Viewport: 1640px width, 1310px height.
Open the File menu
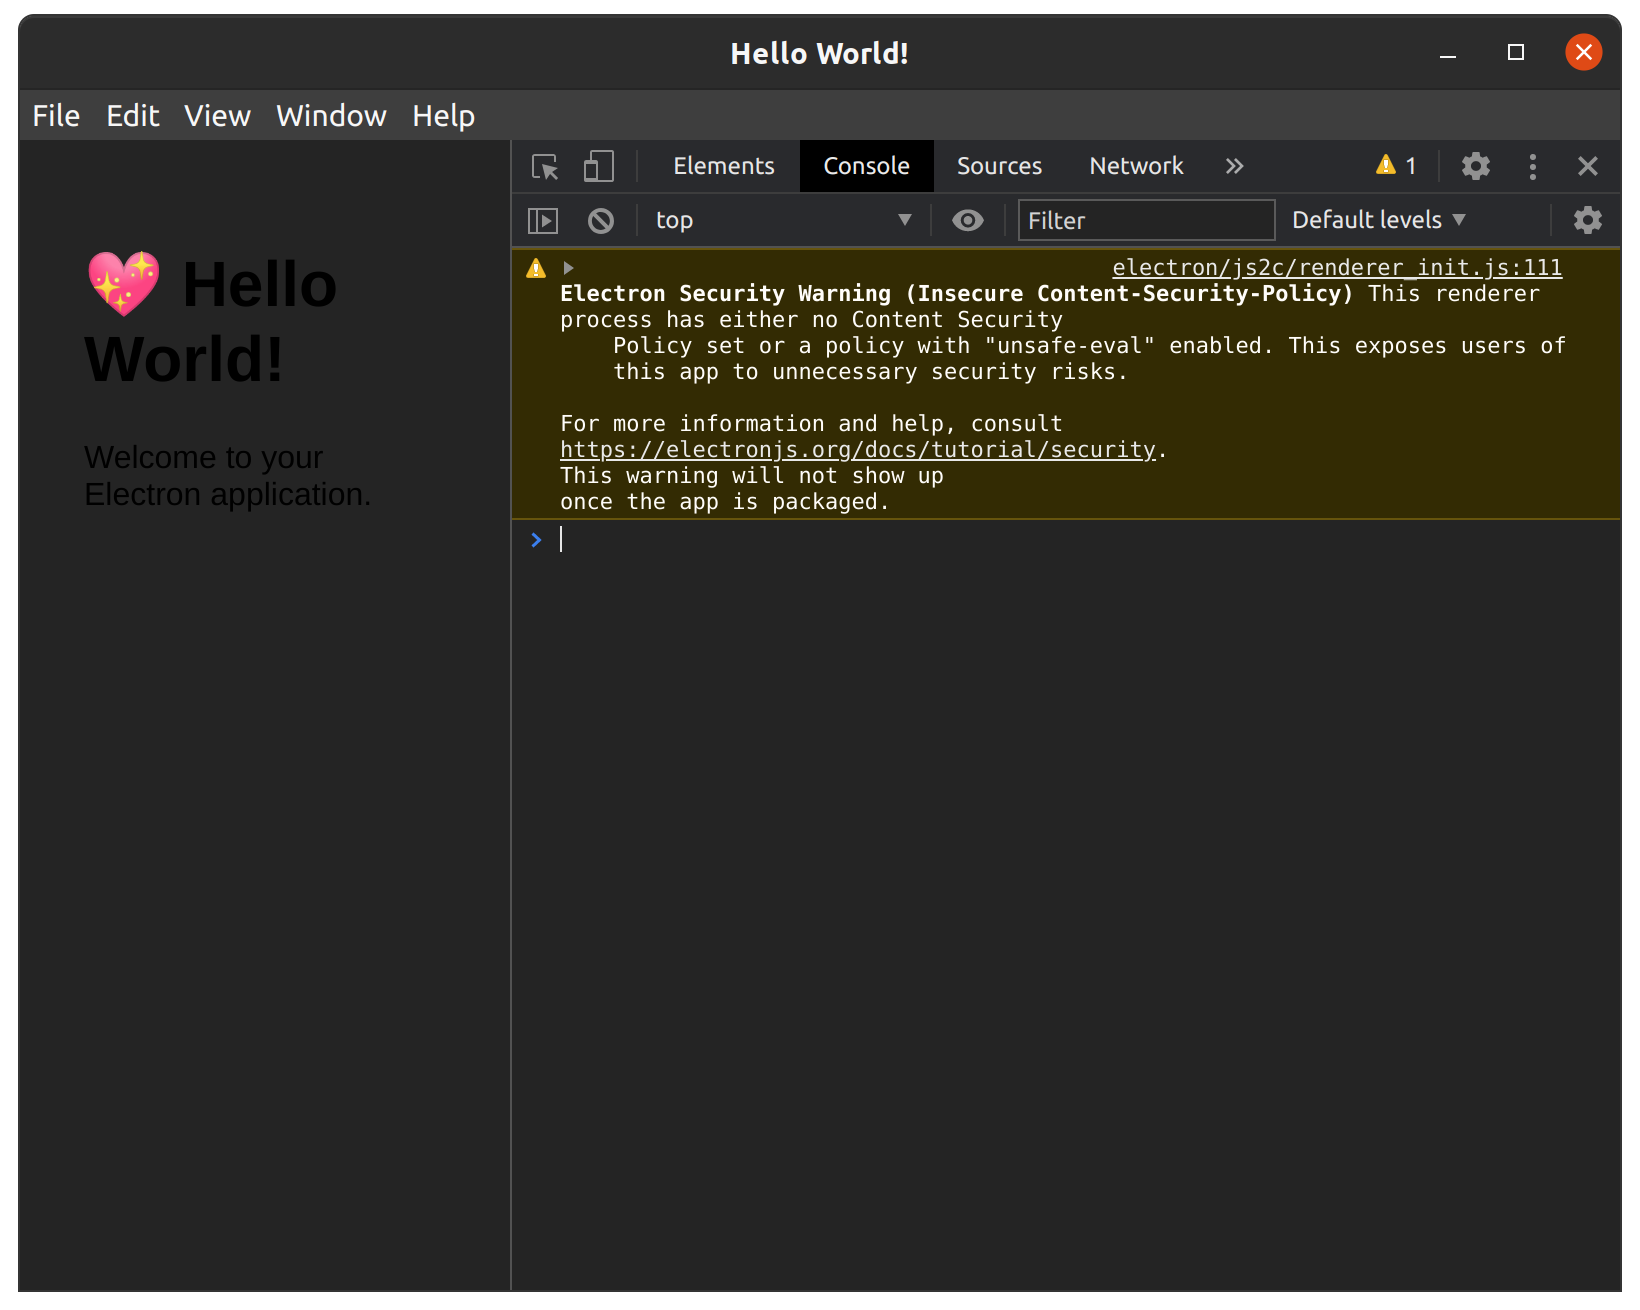point(56,116)
